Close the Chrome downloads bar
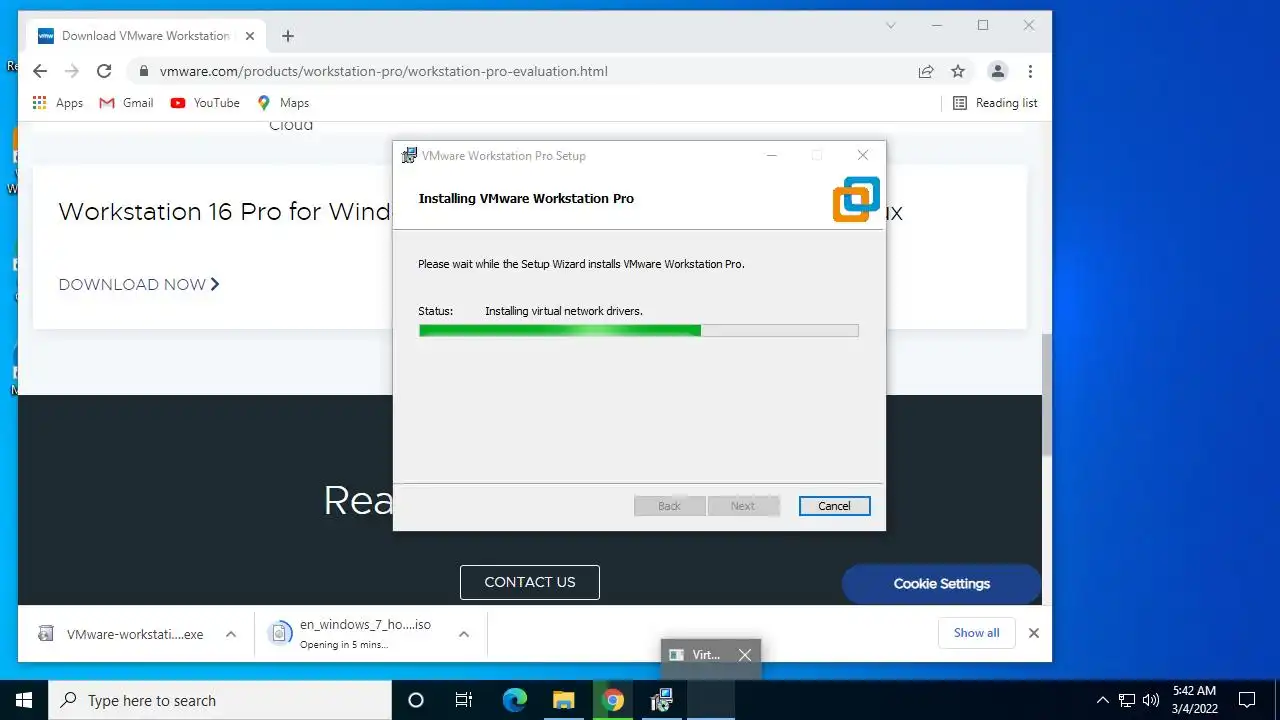The height and width of the screenshot is (720, 1280). click(1034, 633)
